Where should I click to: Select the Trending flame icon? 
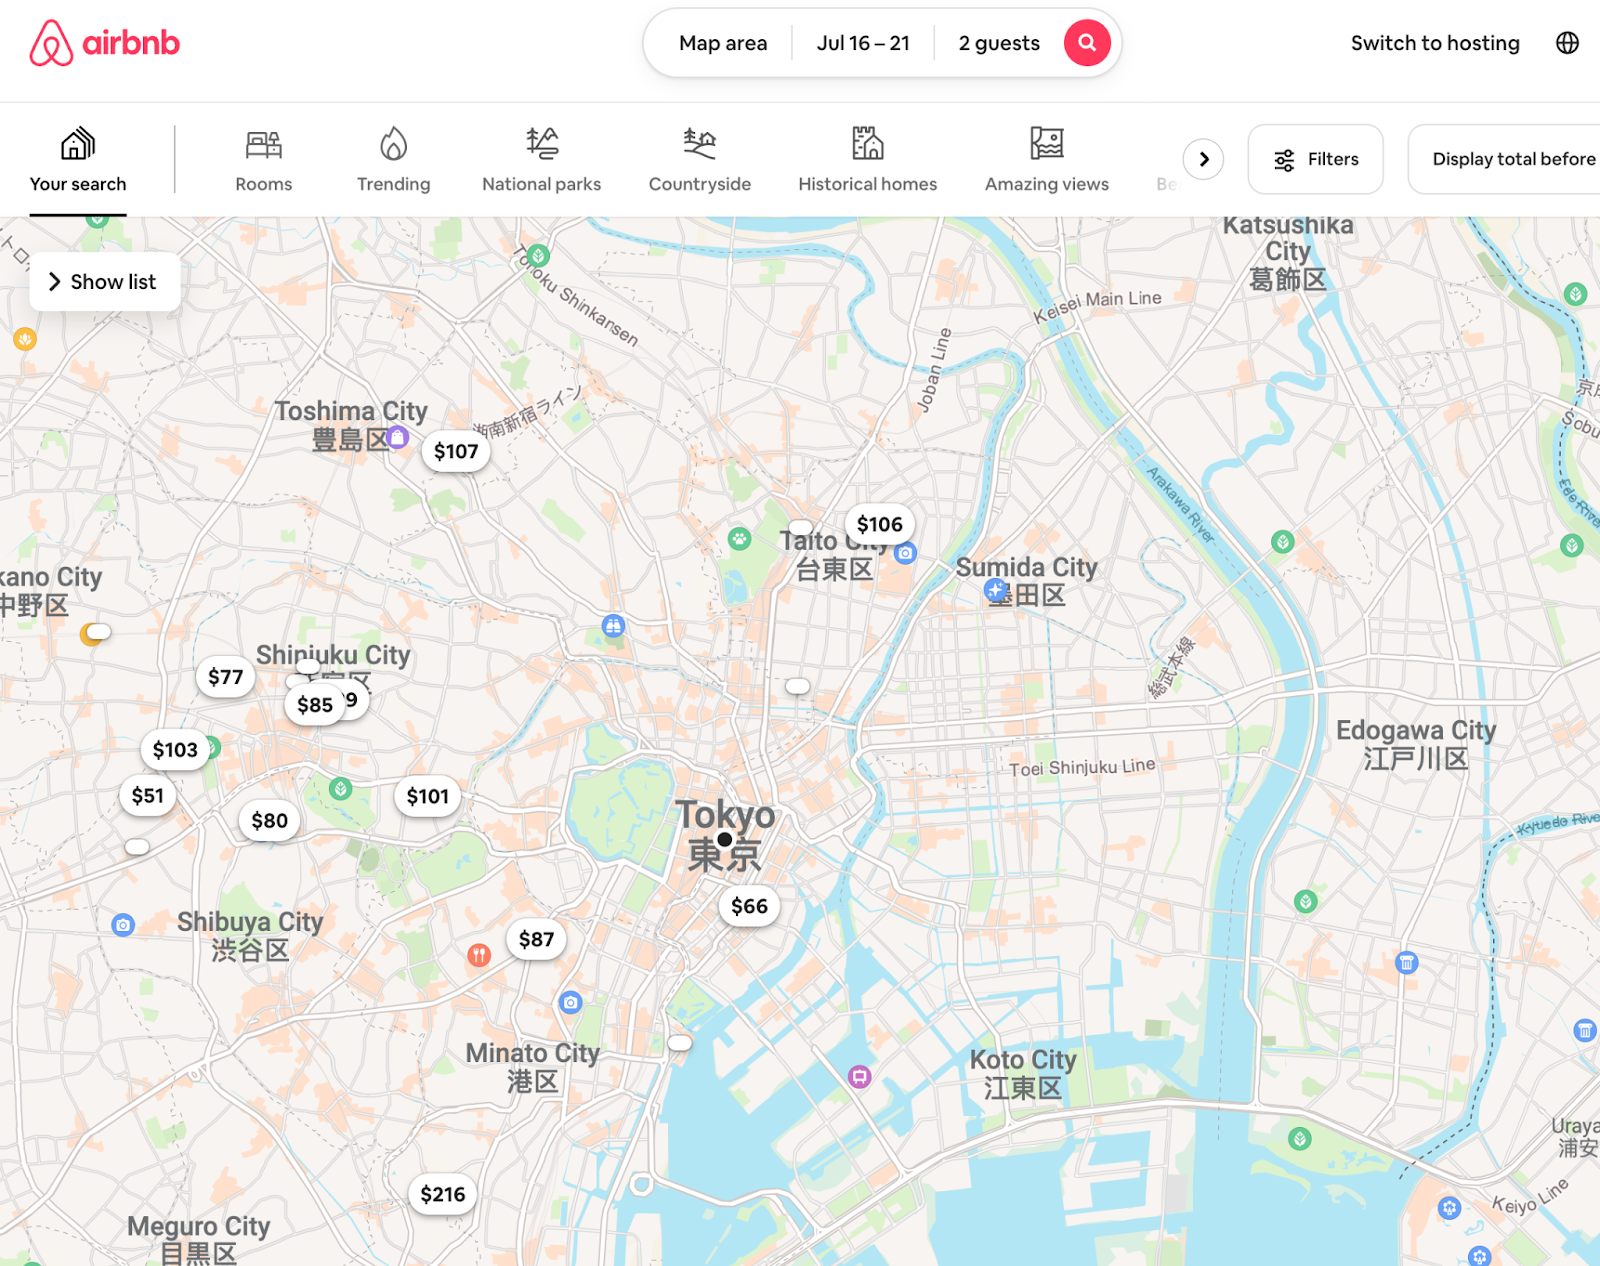(x=394, y=144)
